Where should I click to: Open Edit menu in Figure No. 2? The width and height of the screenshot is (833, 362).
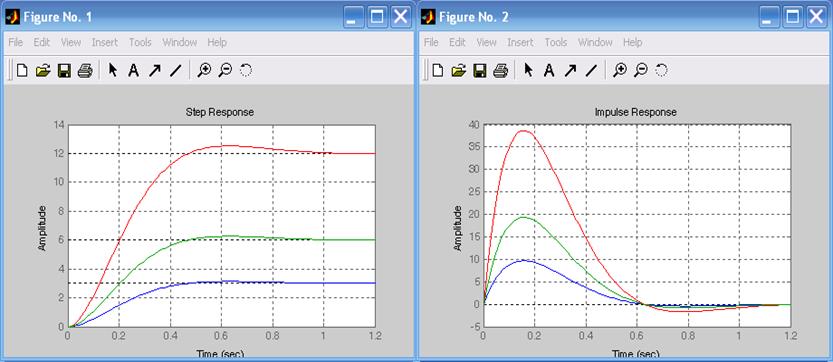[x=457, y=42]
